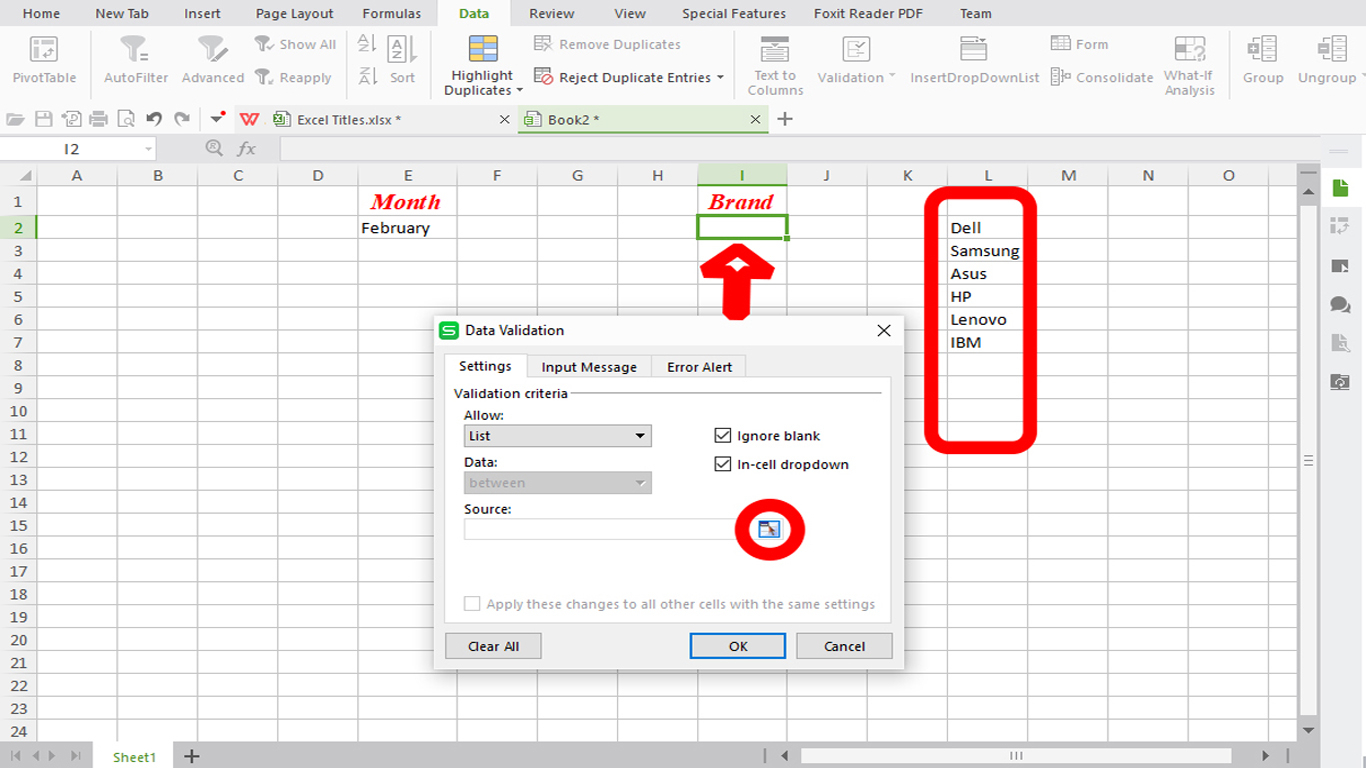Close the Book2 document tab
The height and width of the screenshot is (768, 1366).
pyautogui.click(x=756, y=119)
